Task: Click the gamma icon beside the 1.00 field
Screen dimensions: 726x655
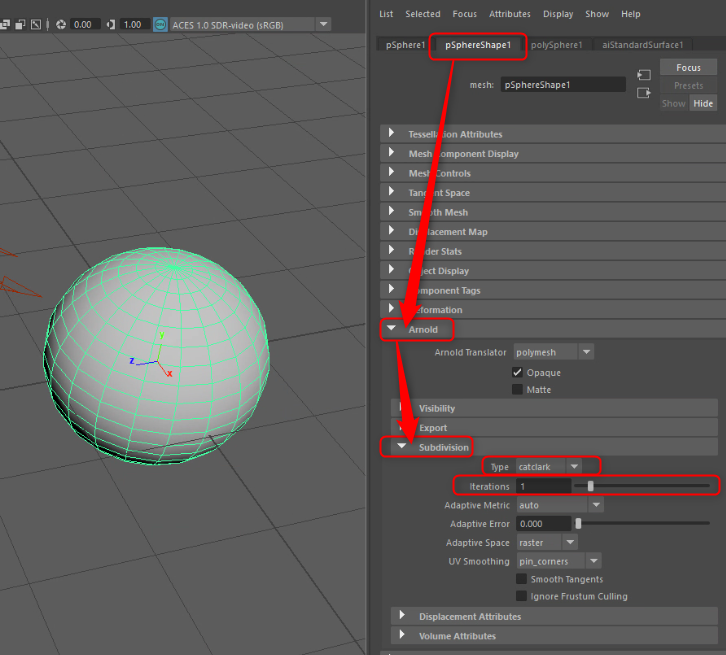Action: pos(111,25)
